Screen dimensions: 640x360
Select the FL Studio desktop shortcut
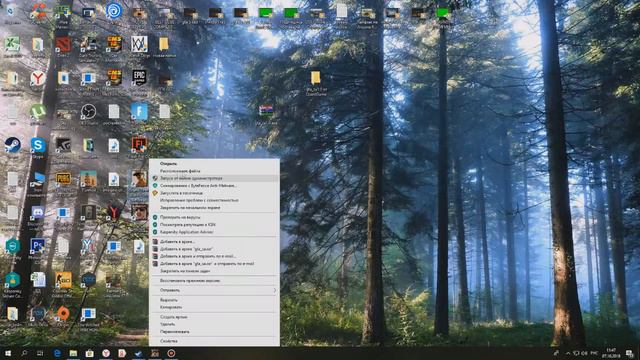[139, 145]
